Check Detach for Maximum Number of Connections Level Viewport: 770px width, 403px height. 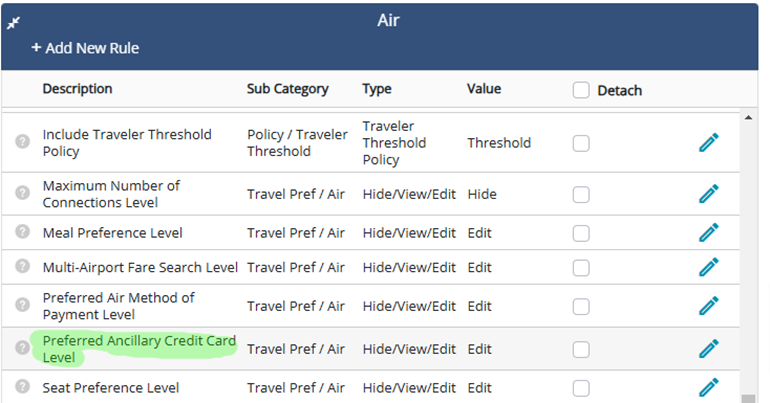581,194
